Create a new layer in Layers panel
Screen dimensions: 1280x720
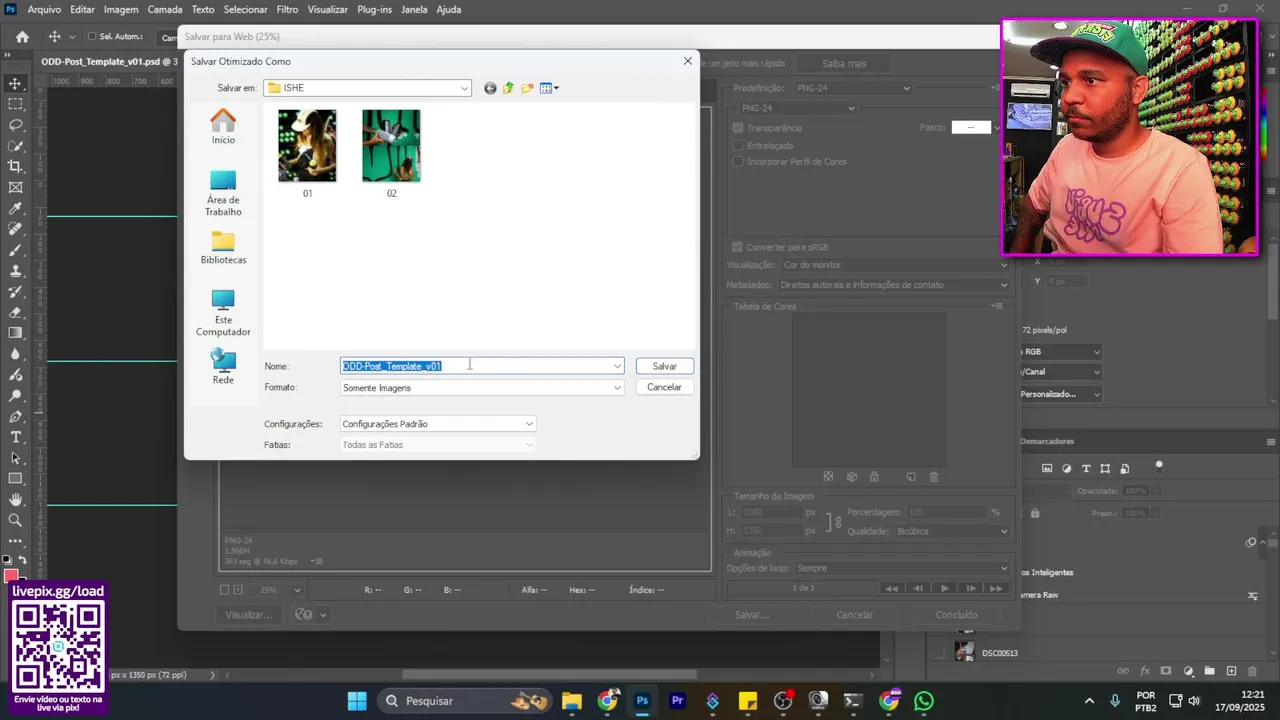pyautogui.click(x=1231, y=671)
